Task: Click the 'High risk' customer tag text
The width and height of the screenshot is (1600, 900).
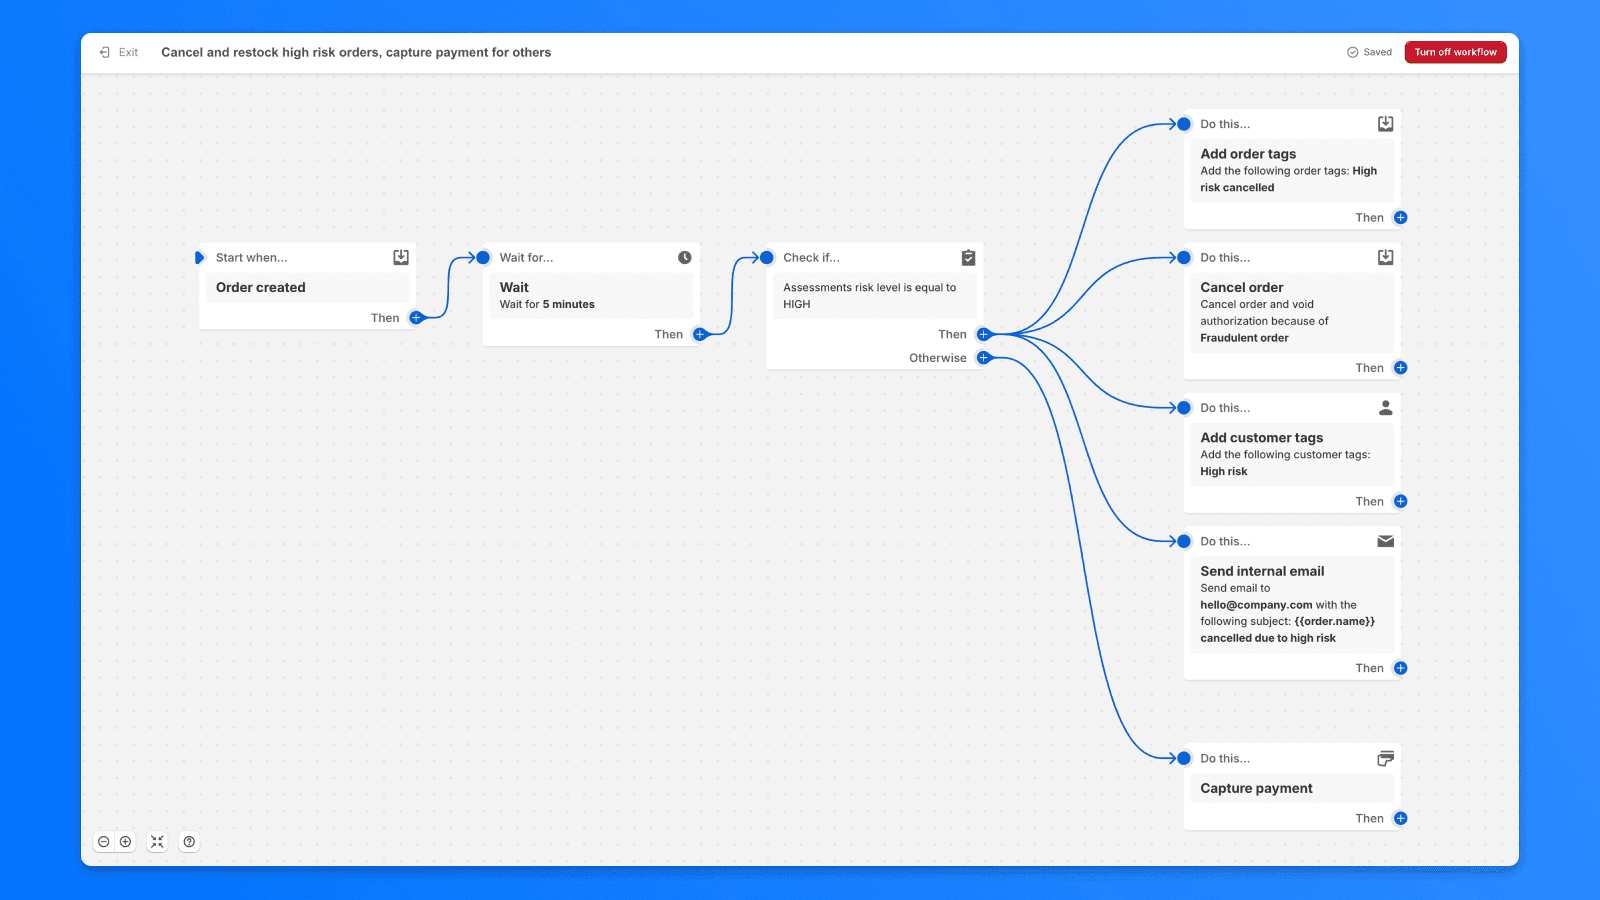Action: (1224, 472)
